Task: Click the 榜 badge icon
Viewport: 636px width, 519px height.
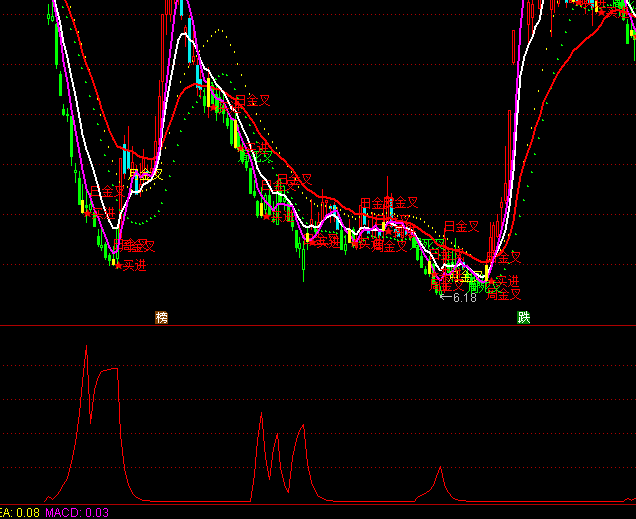Action: click(x=162, y=318)
